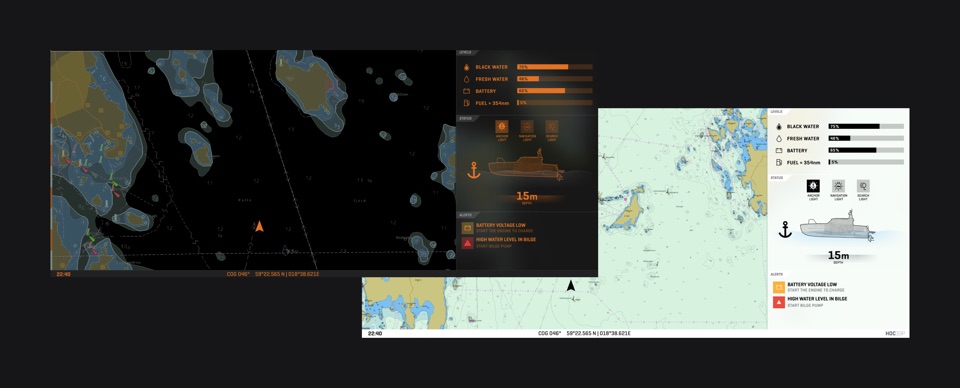This screenshot has height=388, width=960.
Task: Click the black anchor icon in the light screen
Action: (x=785, y=229)
